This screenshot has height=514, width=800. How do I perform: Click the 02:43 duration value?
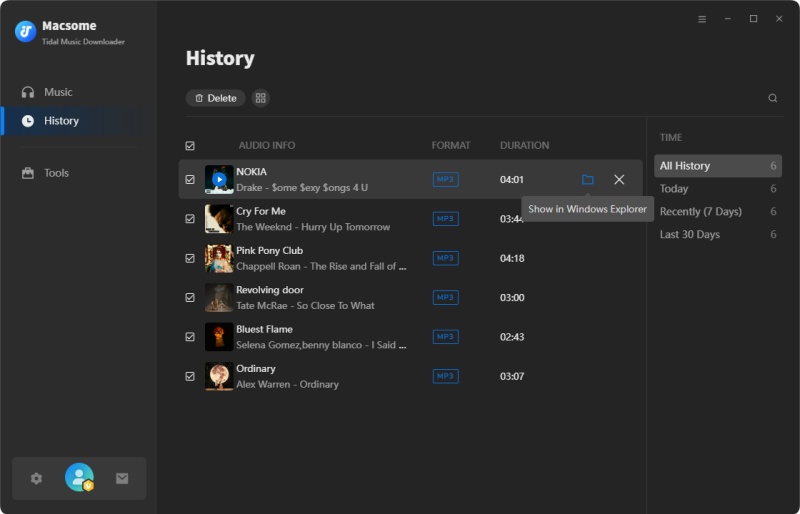(512, 337)
